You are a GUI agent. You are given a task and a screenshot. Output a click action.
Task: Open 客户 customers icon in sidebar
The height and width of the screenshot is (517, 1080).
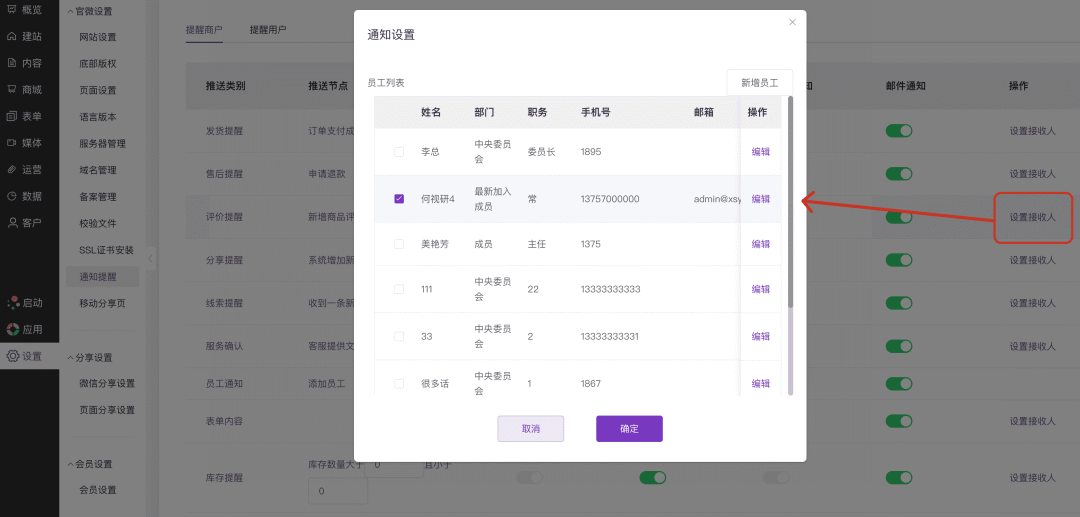tap(24, 222)
